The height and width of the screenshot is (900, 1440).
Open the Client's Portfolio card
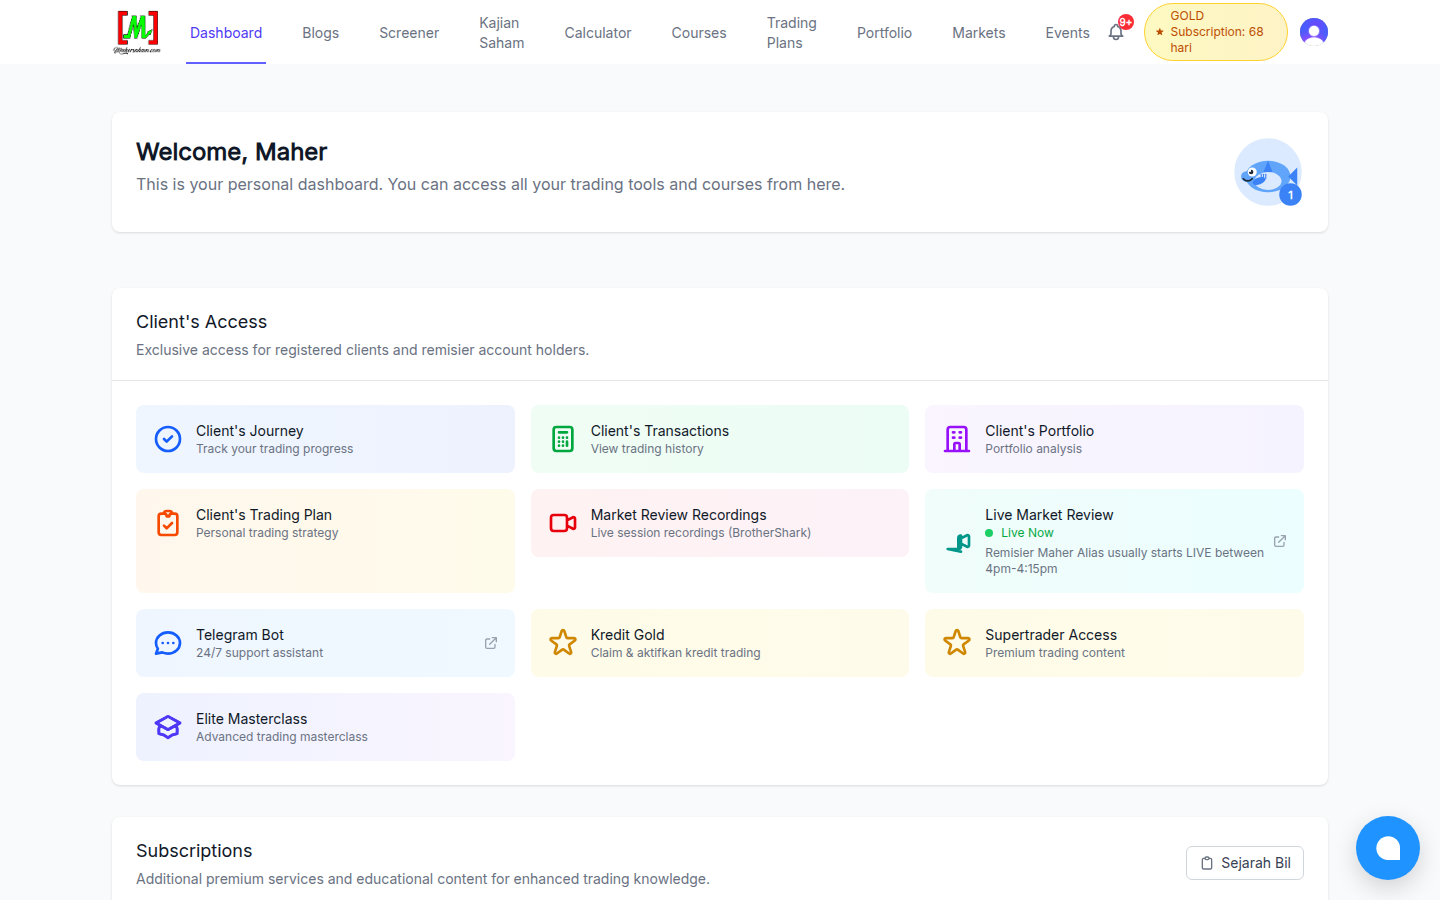1114,439
